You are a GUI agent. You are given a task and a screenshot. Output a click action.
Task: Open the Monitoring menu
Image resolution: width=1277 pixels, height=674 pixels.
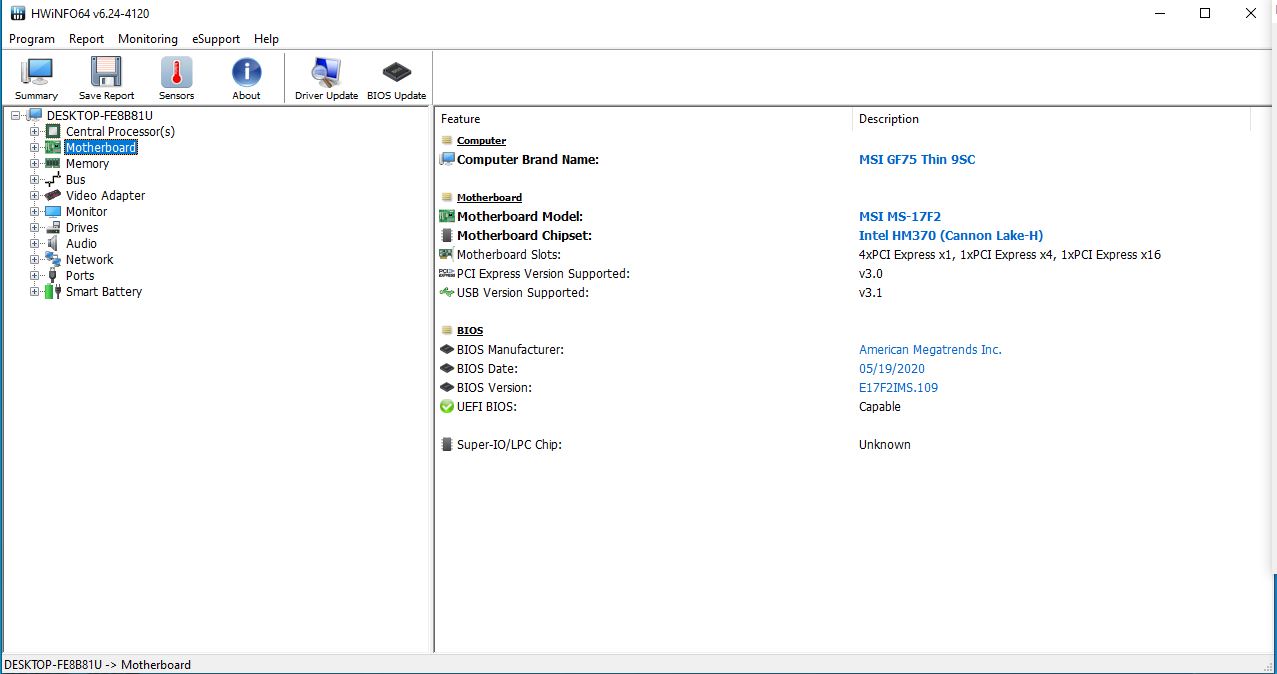point(148,39)
